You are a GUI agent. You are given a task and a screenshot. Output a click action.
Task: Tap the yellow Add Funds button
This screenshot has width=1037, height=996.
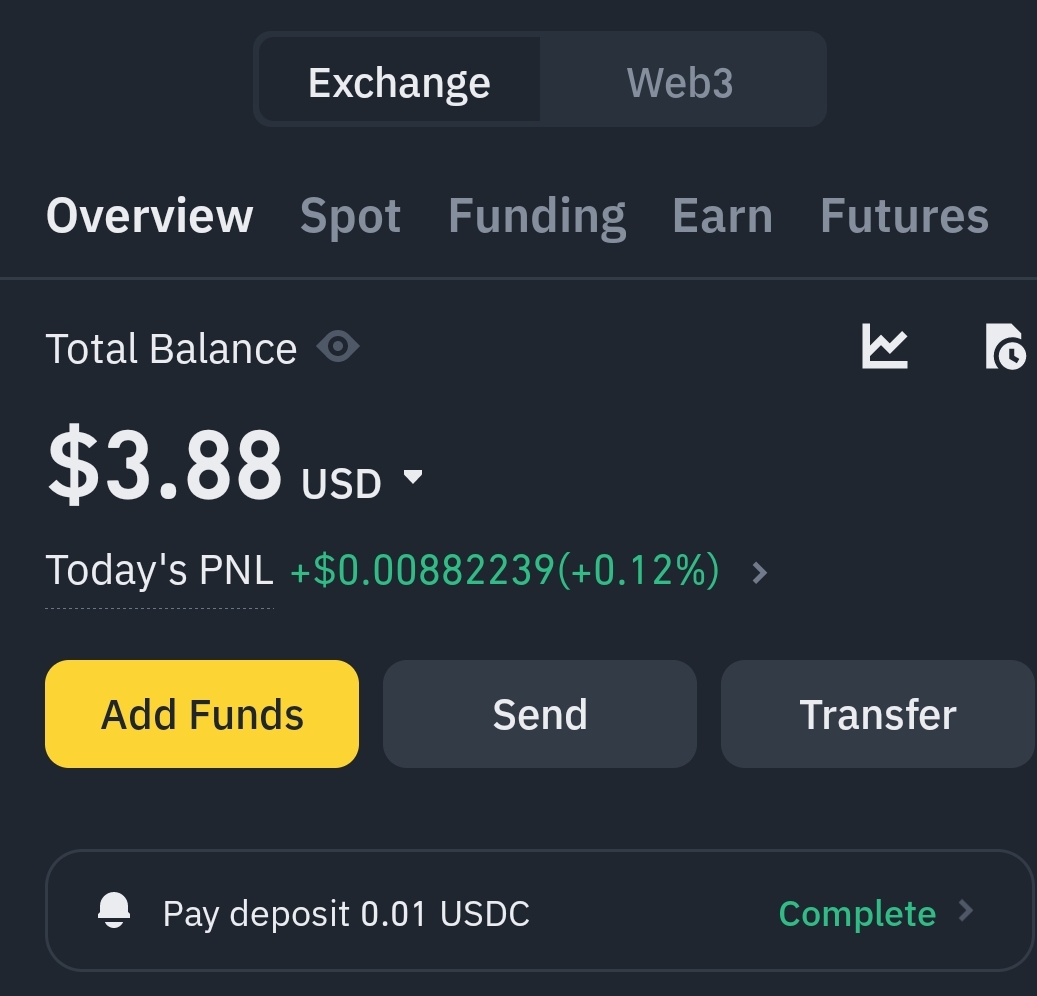tap(202, 714)
